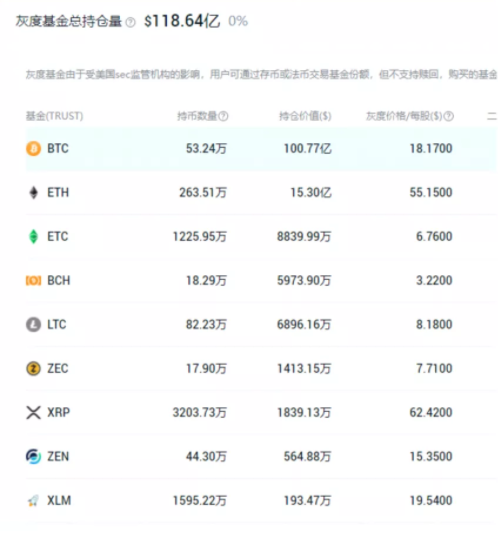Screen dimensions: 498x535
Task: Click BCH holdings value 5973.90万
Action: (304, 280)
